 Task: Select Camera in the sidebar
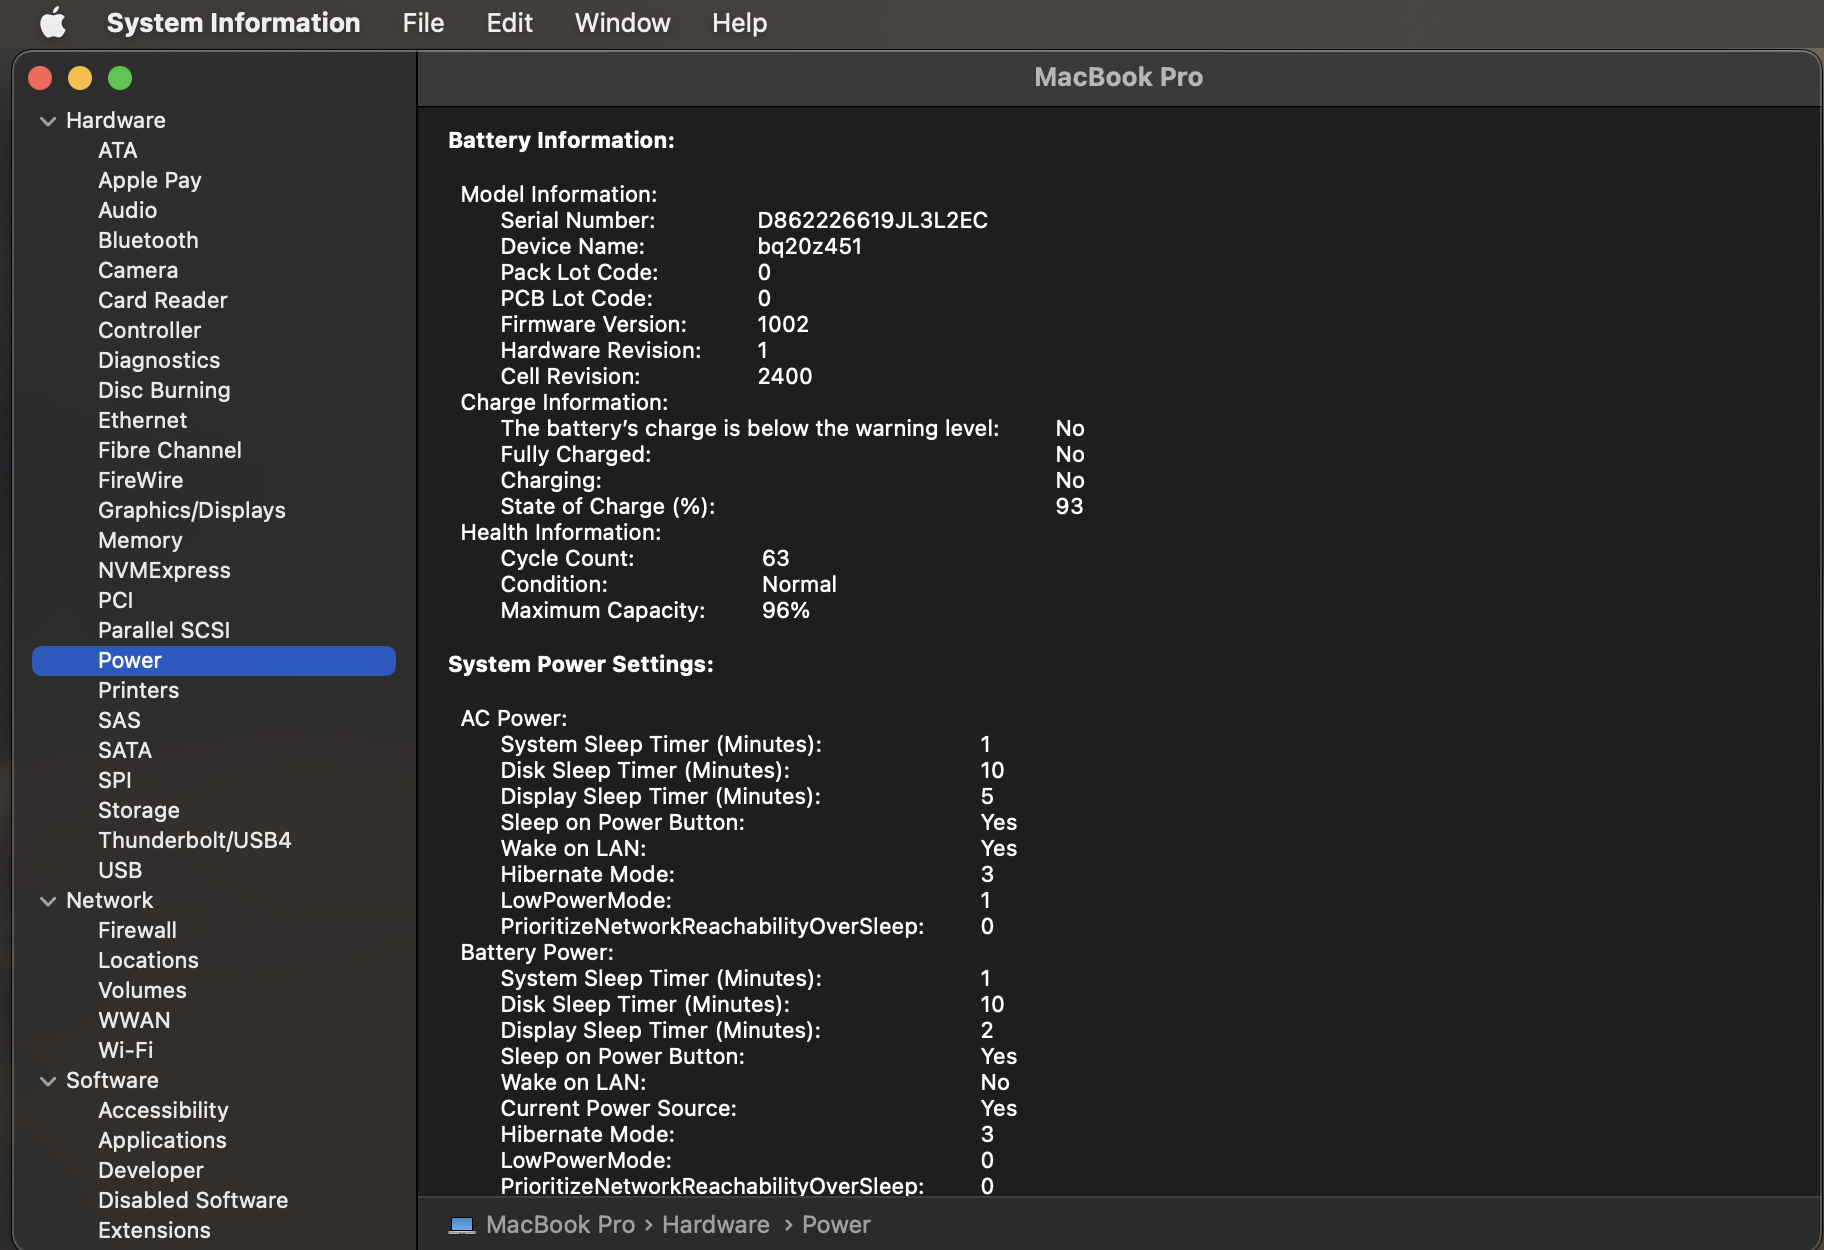pos(138,270)
